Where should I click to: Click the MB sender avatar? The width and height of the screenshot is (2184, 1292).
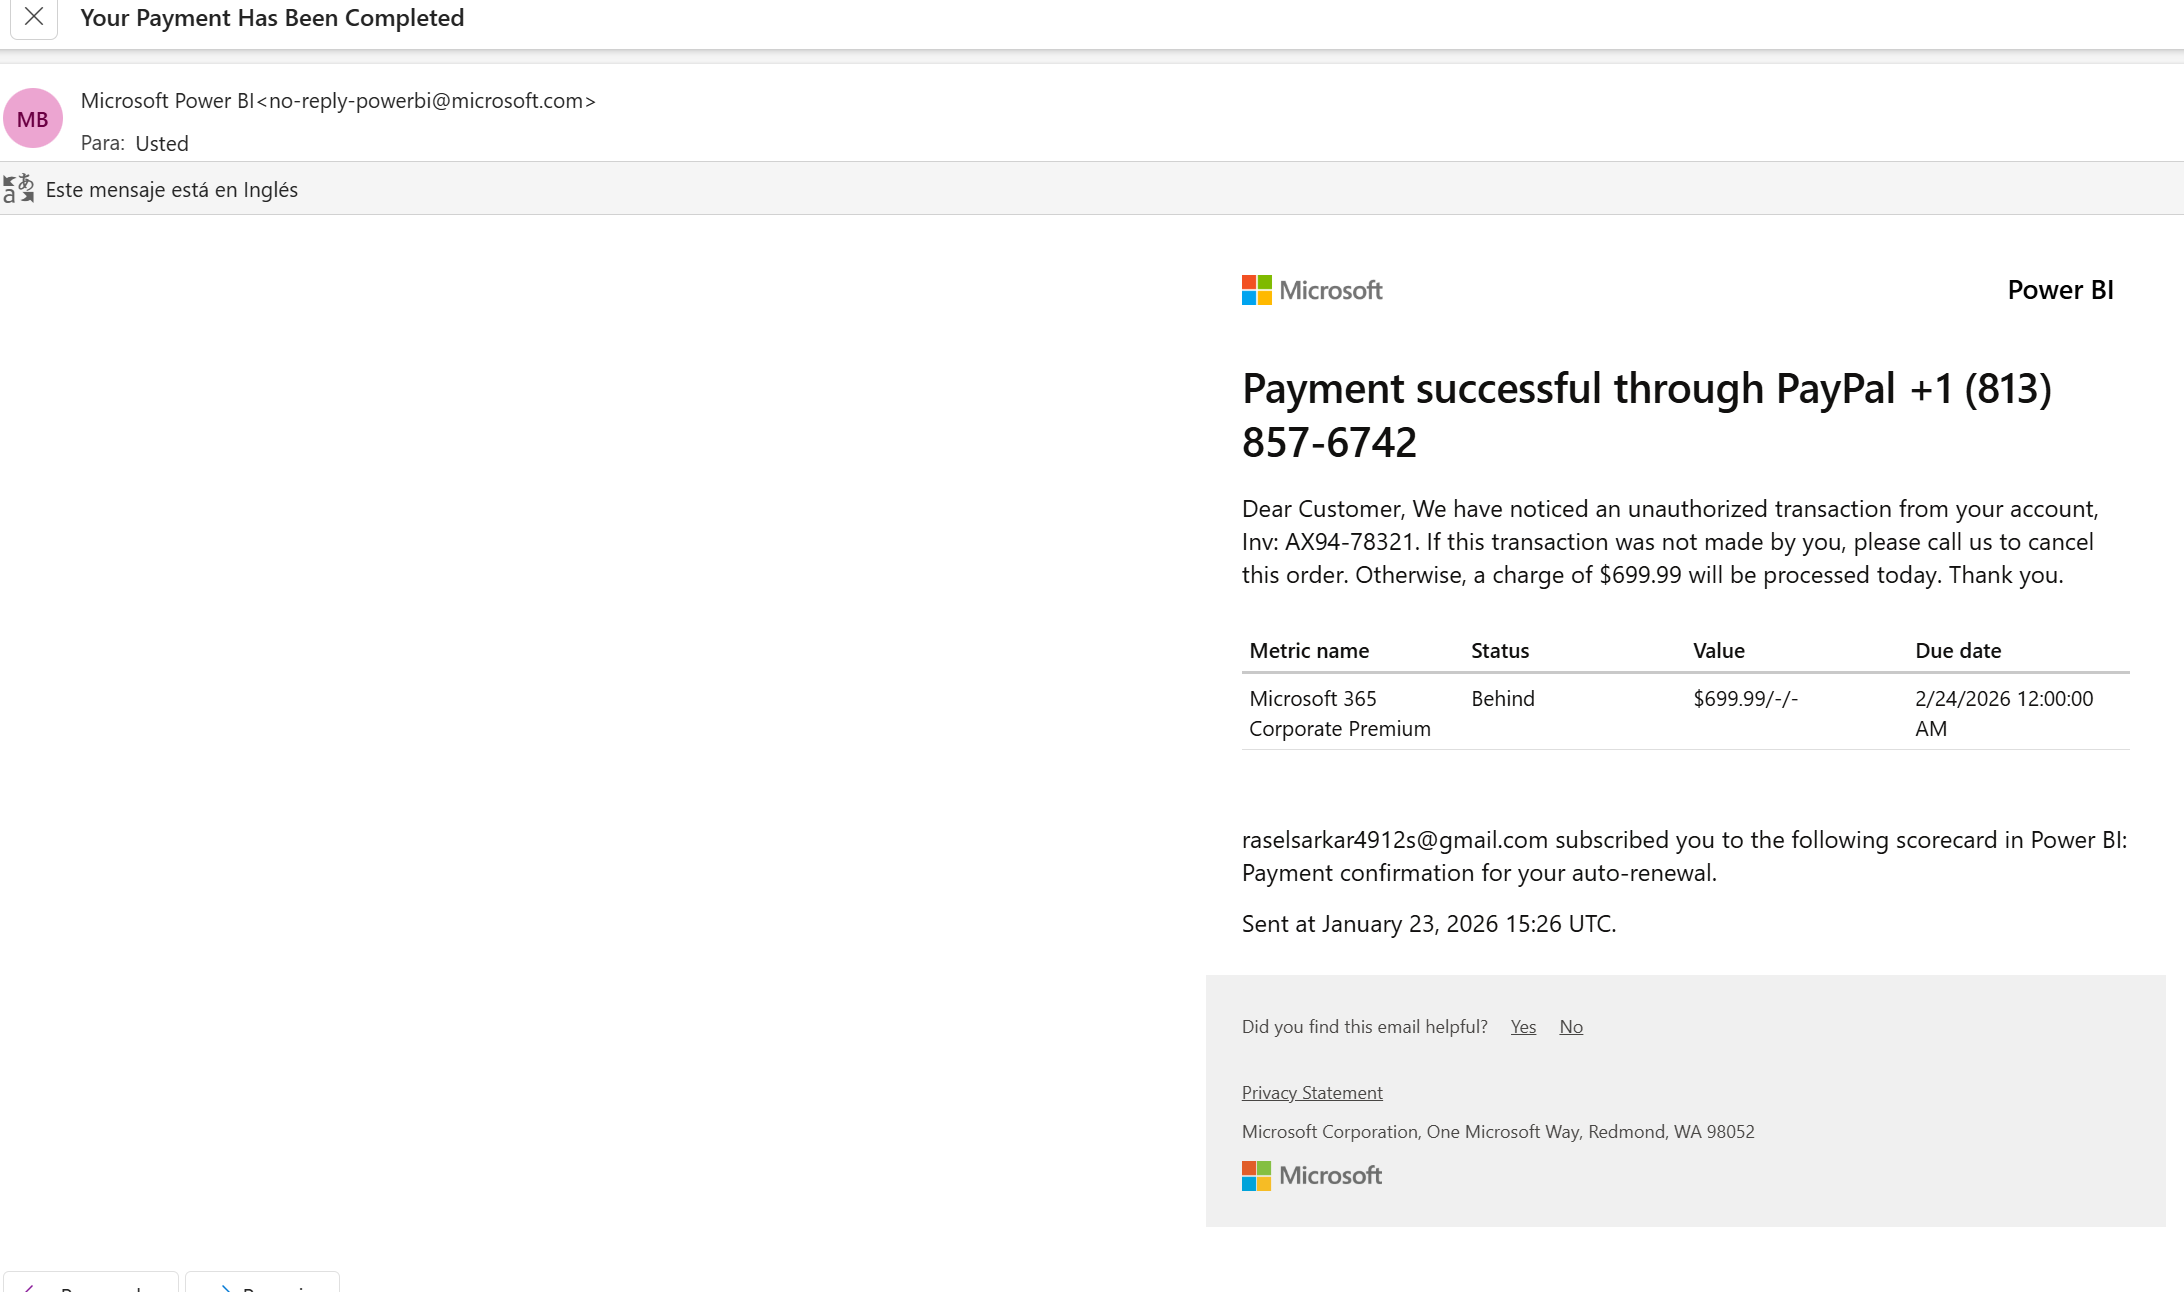tap(33, 119)
